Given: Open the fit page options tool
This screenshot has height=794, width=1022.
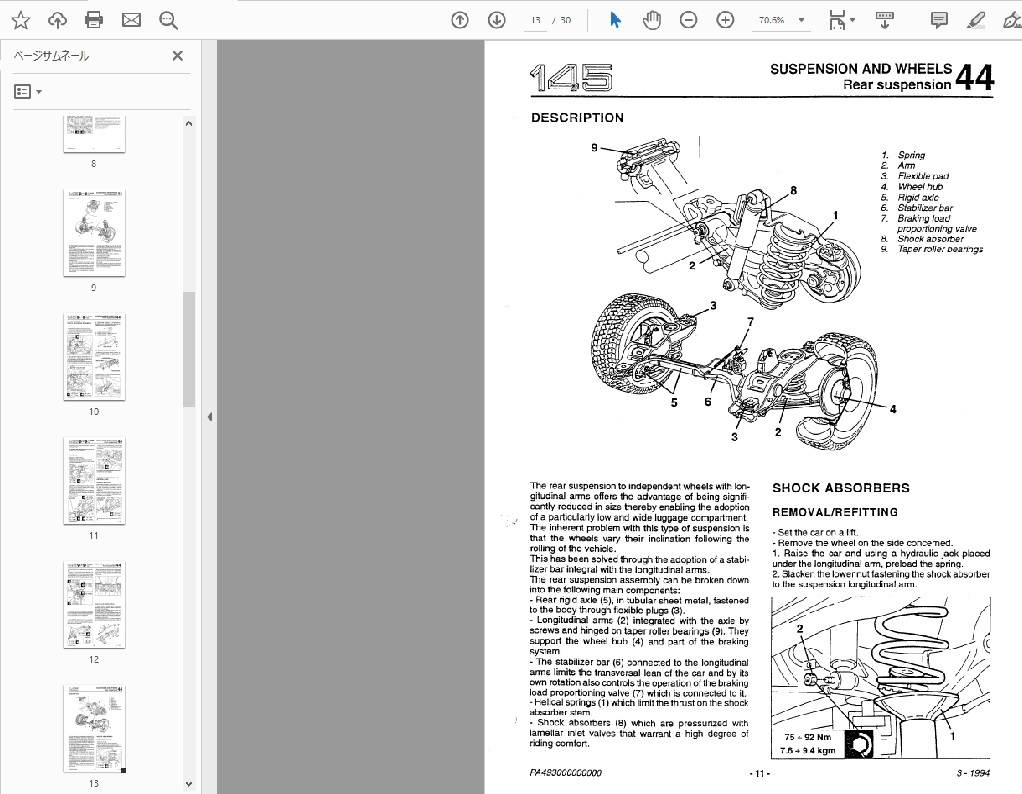Looking at the screenshot, I should (837, 20).
